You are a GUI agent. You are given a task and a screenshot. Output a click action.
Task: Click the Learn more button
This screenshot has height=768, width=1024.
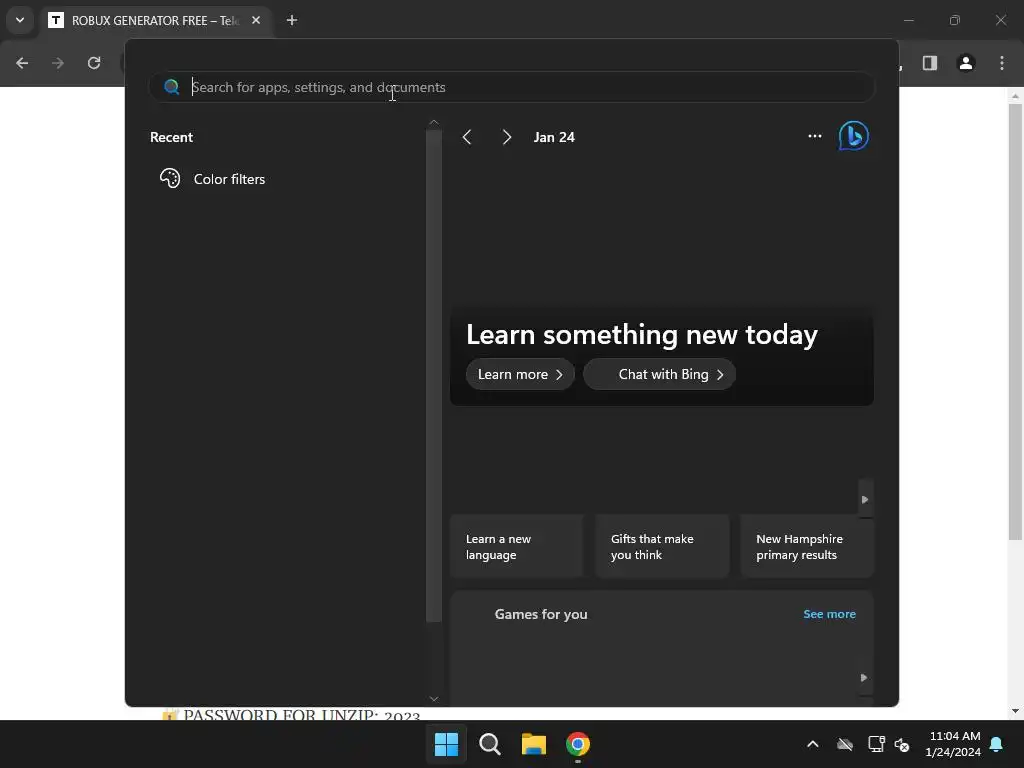(520, 374)
